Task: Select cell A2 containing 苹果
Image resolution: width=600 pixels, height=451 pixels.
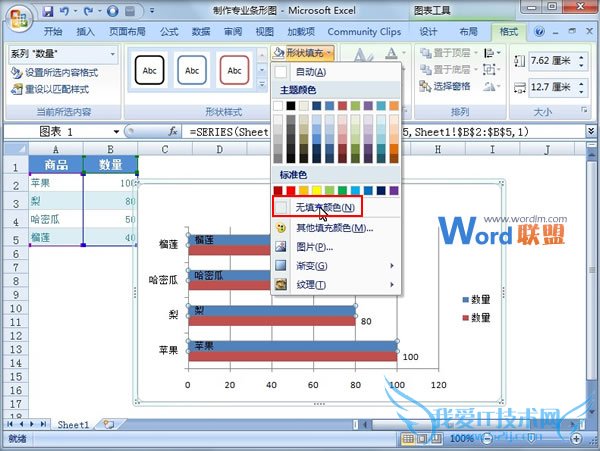Action: [x=56, y=183]
